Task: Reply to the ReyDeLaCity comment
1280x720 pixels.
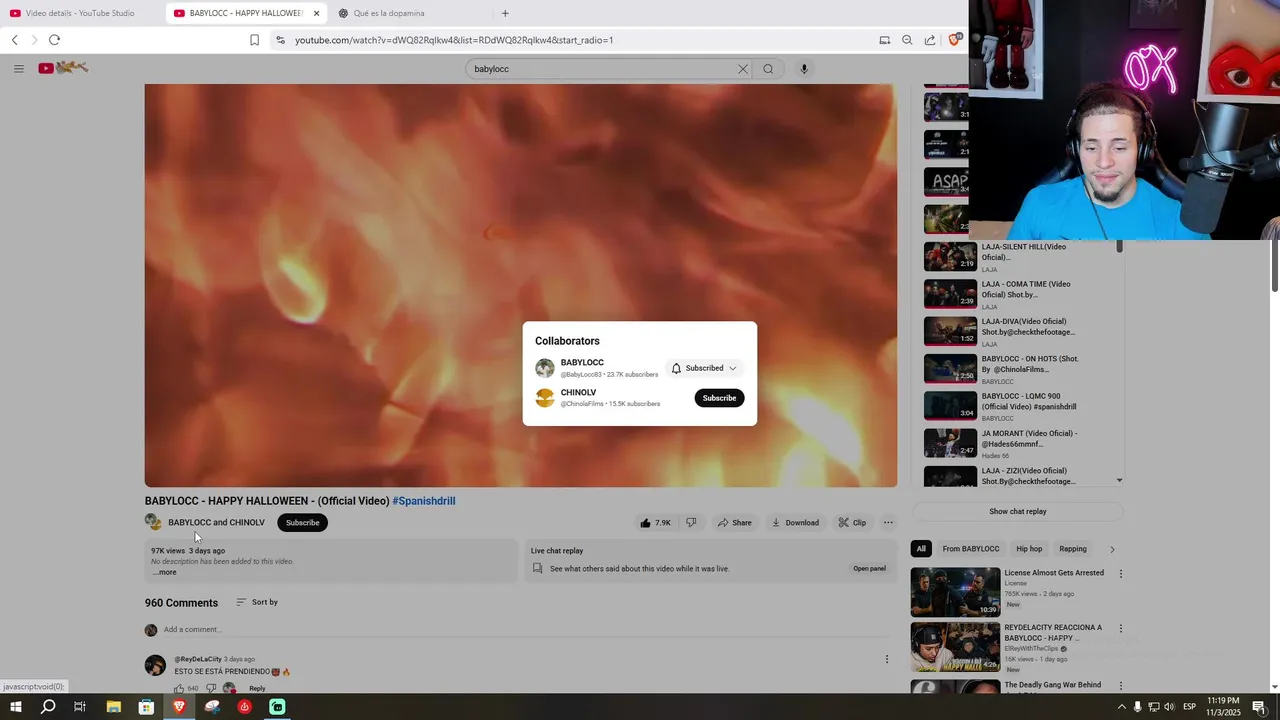Action: point(257,688)
